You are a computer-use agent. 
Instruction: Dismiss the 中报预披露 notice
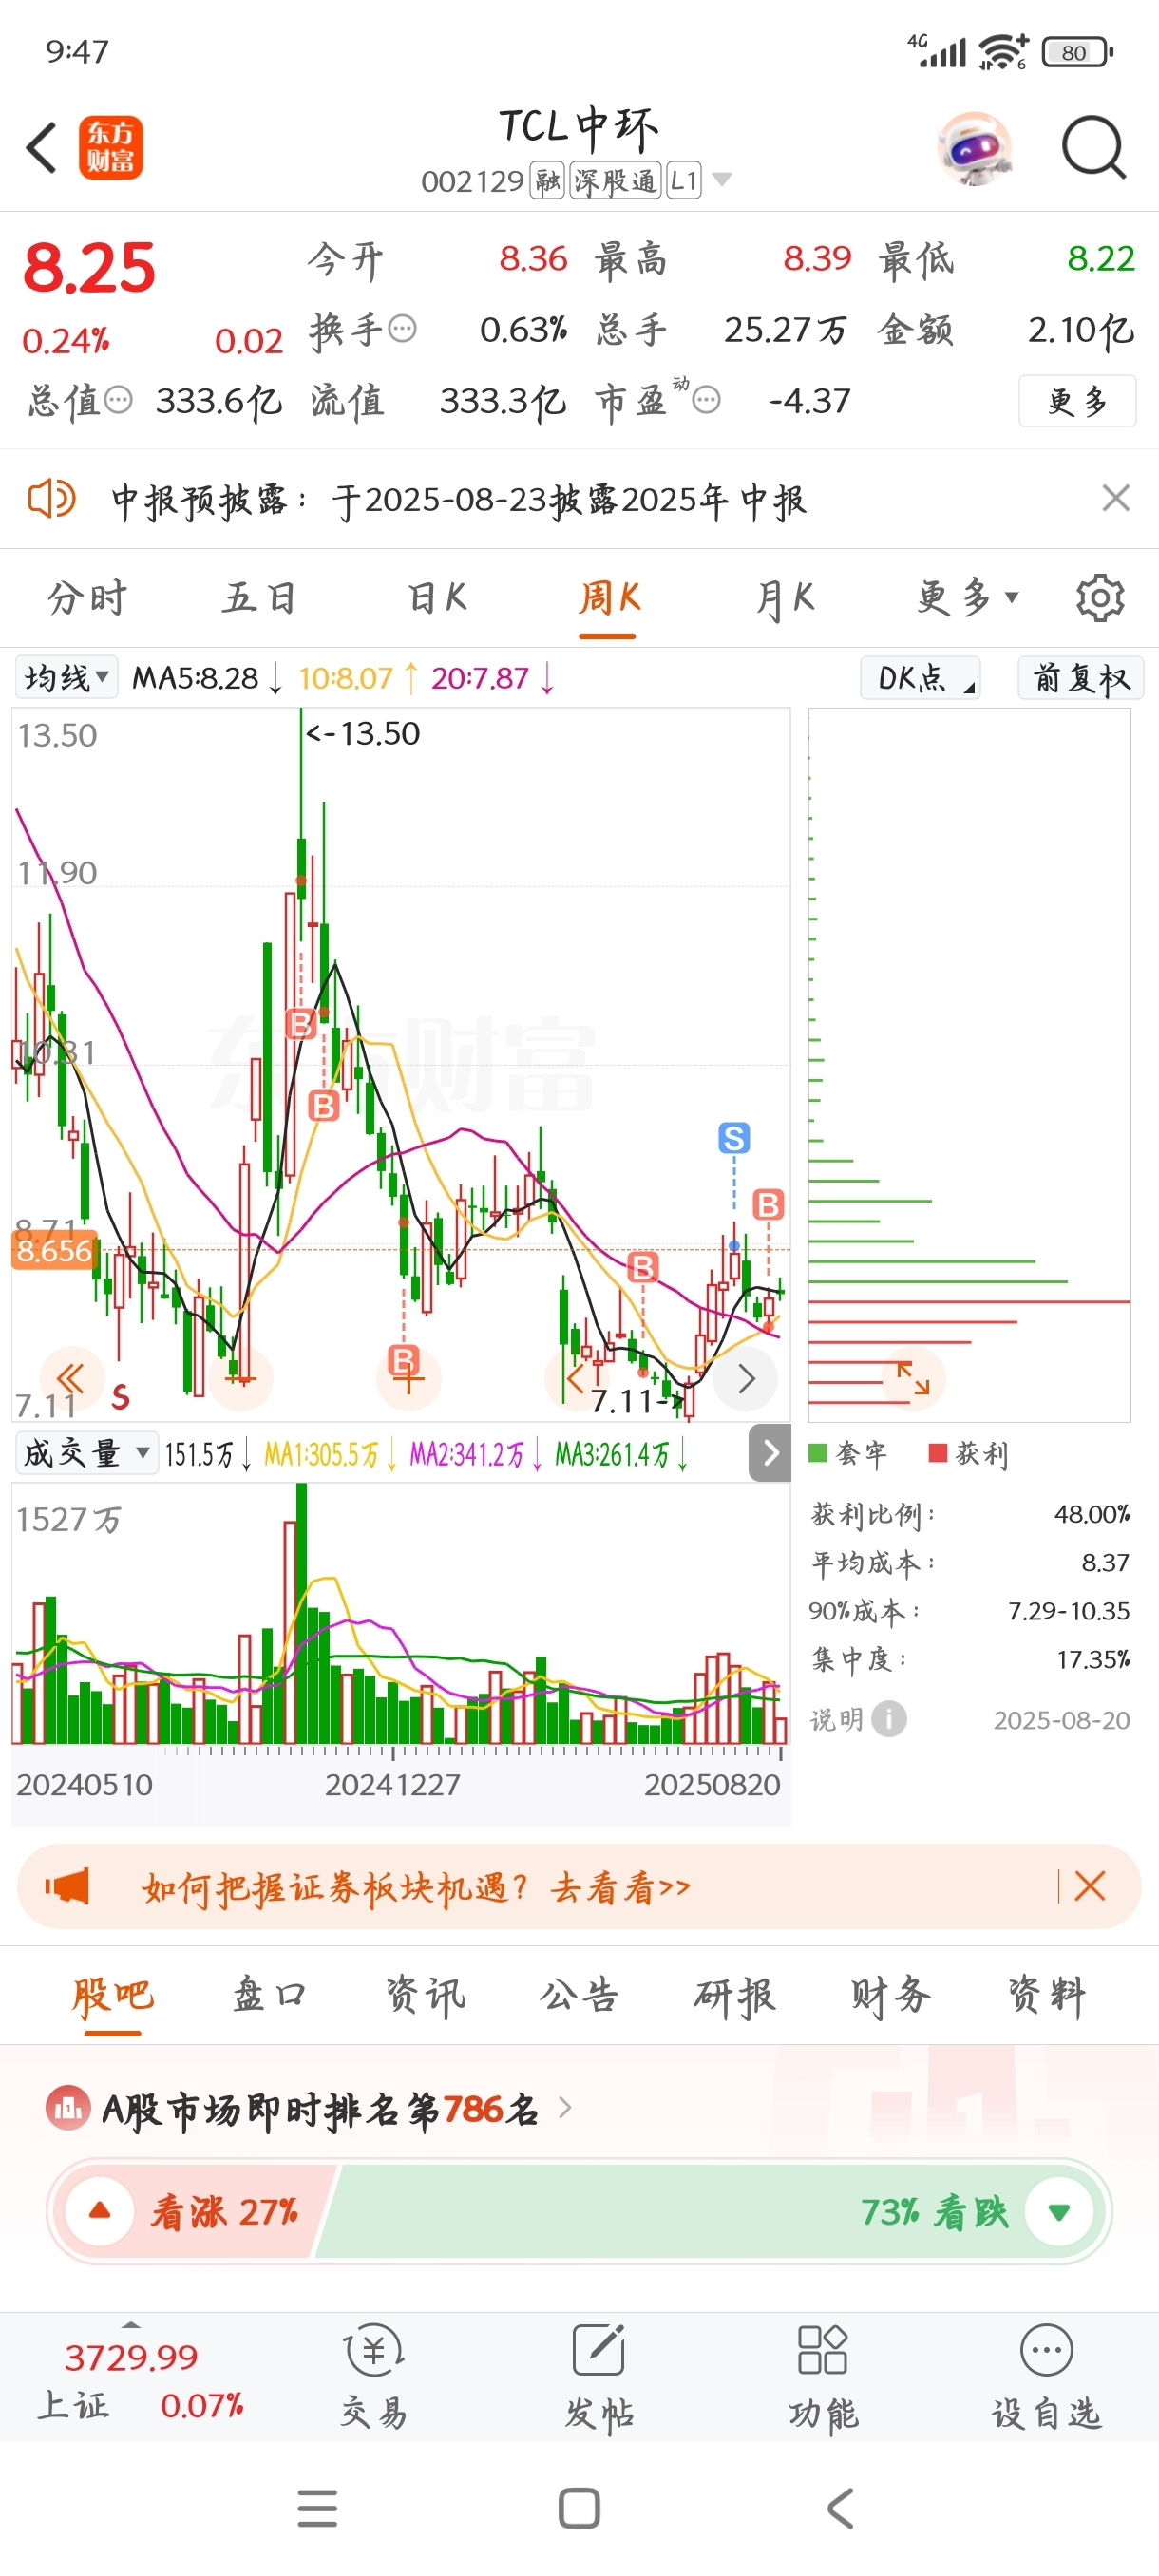coord(1115,498)
